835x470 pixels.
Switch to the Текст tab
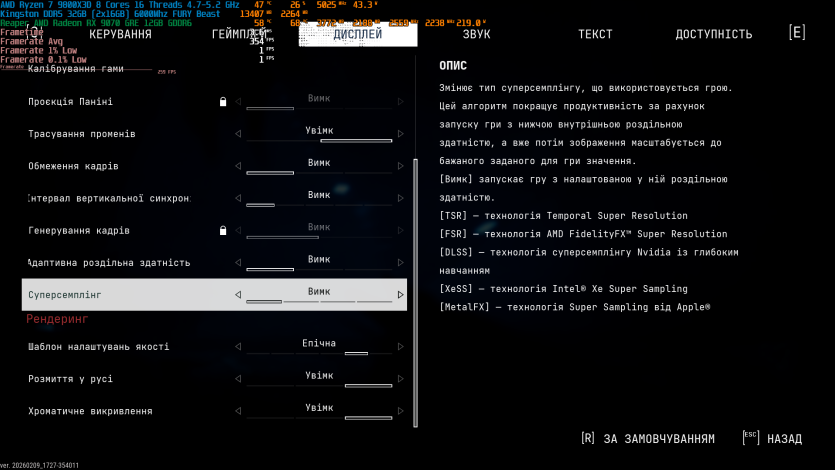[x=595, y=34]
